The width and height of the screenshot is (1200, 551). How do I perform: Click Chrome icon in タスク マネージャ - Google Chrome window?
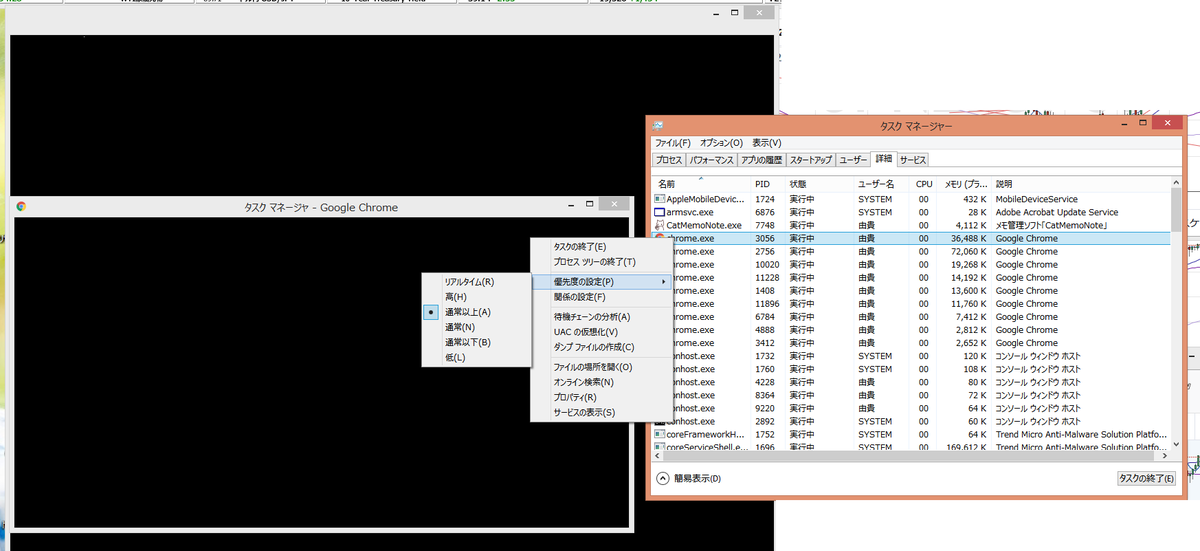[x=21, y=207]
